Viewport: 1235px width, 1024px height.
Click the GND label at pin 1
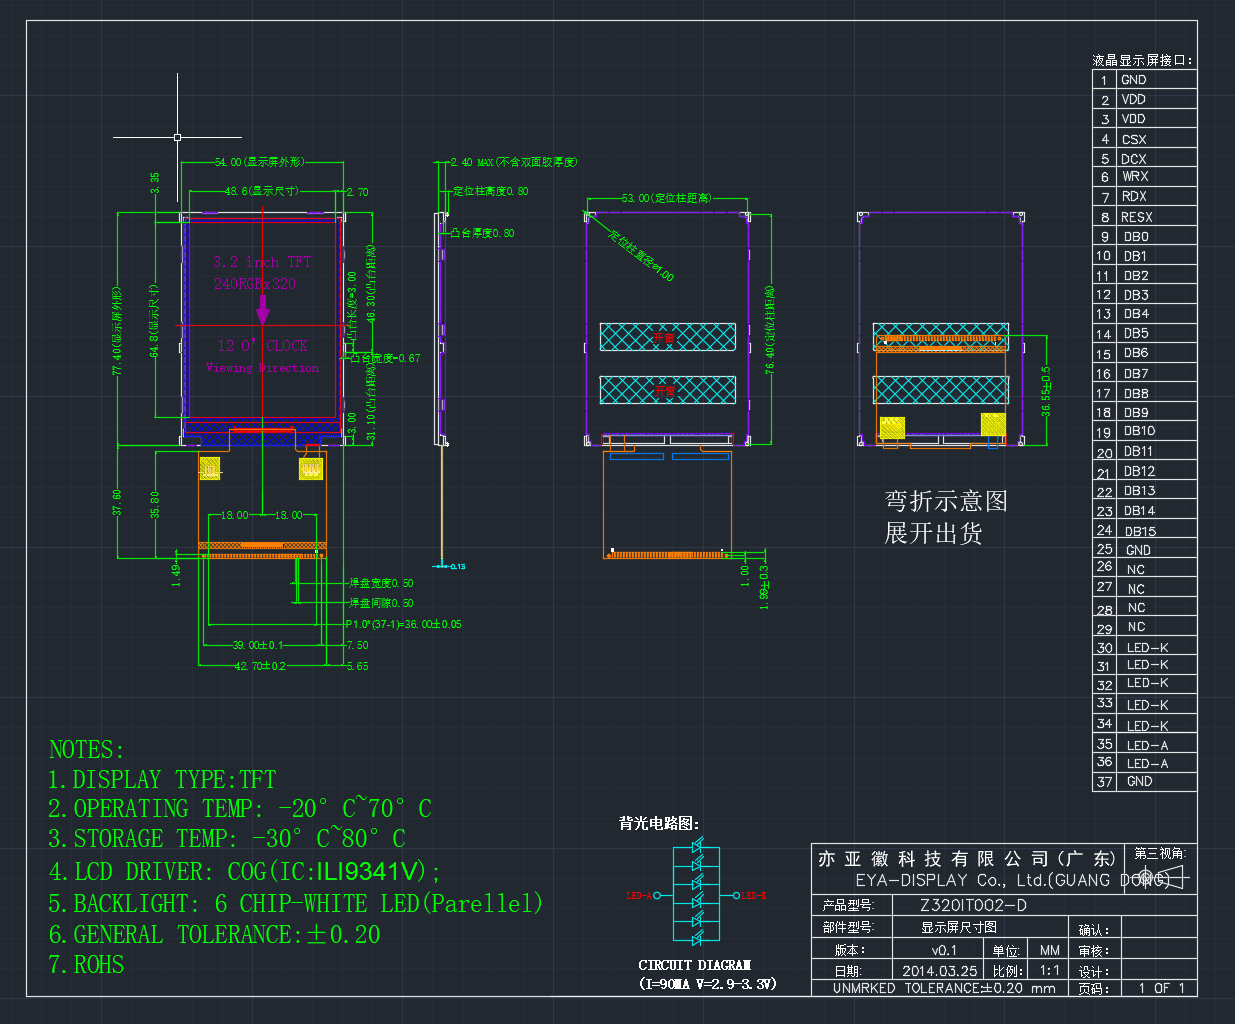click(x=1134, y=80)
